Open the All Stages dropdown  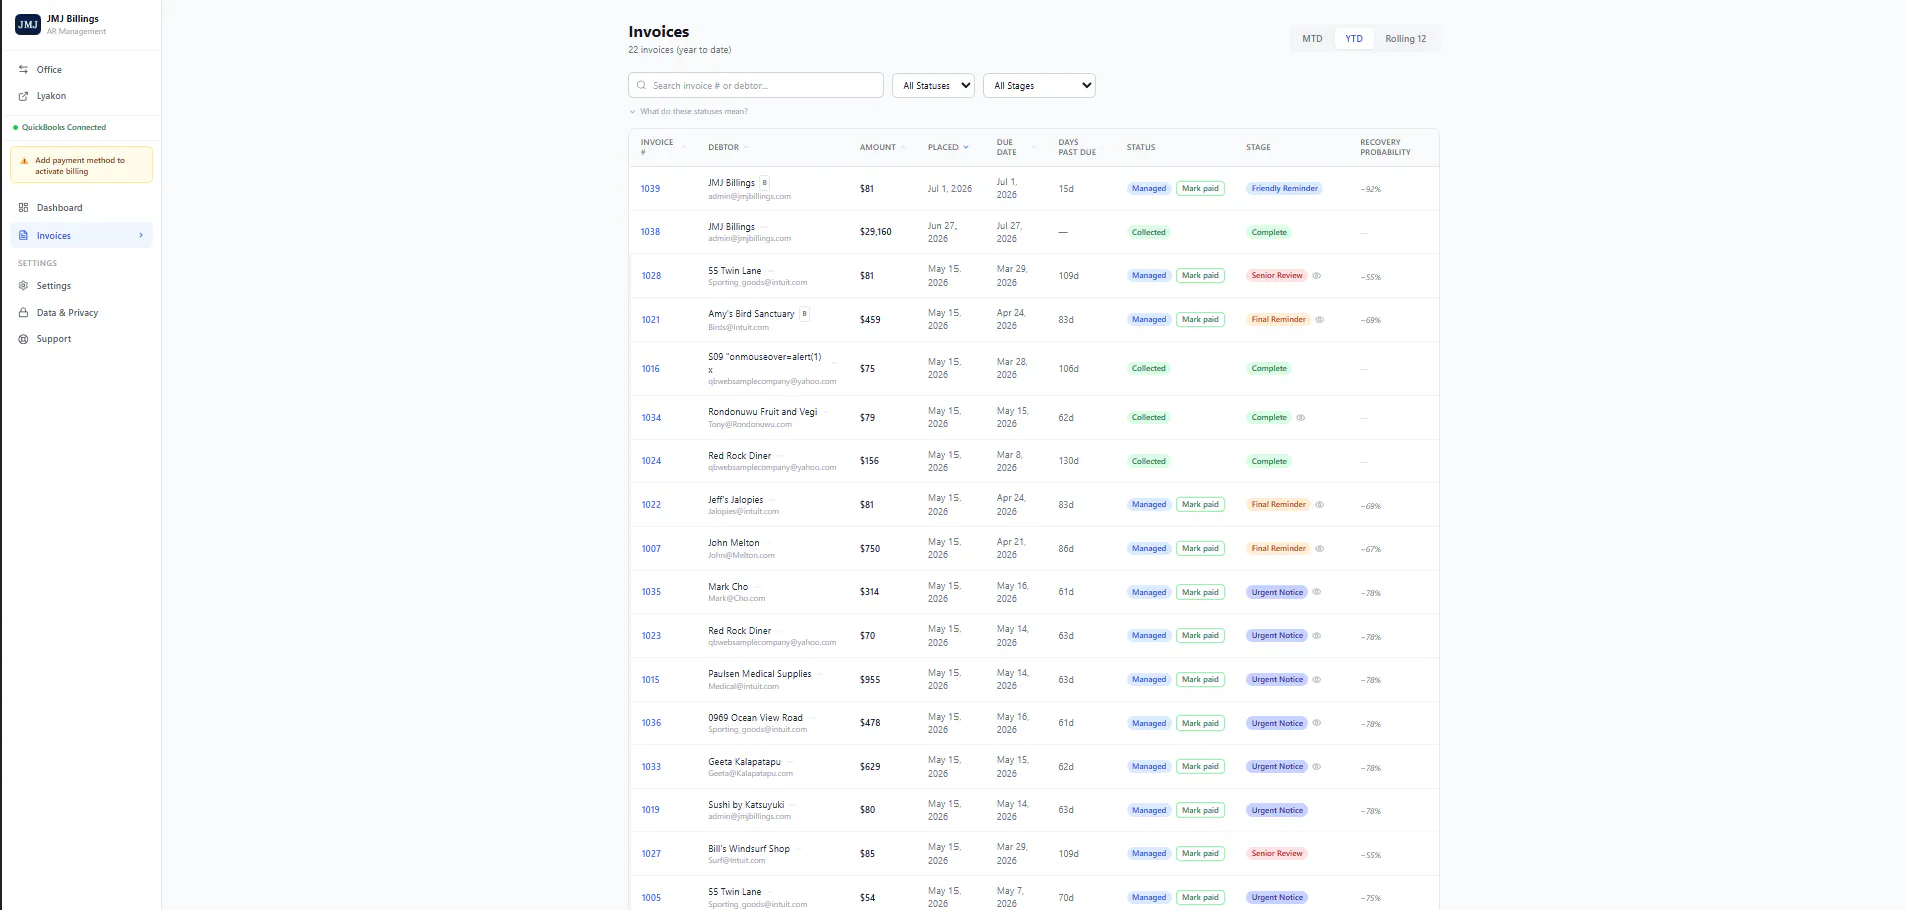[x=1039, y=86]
